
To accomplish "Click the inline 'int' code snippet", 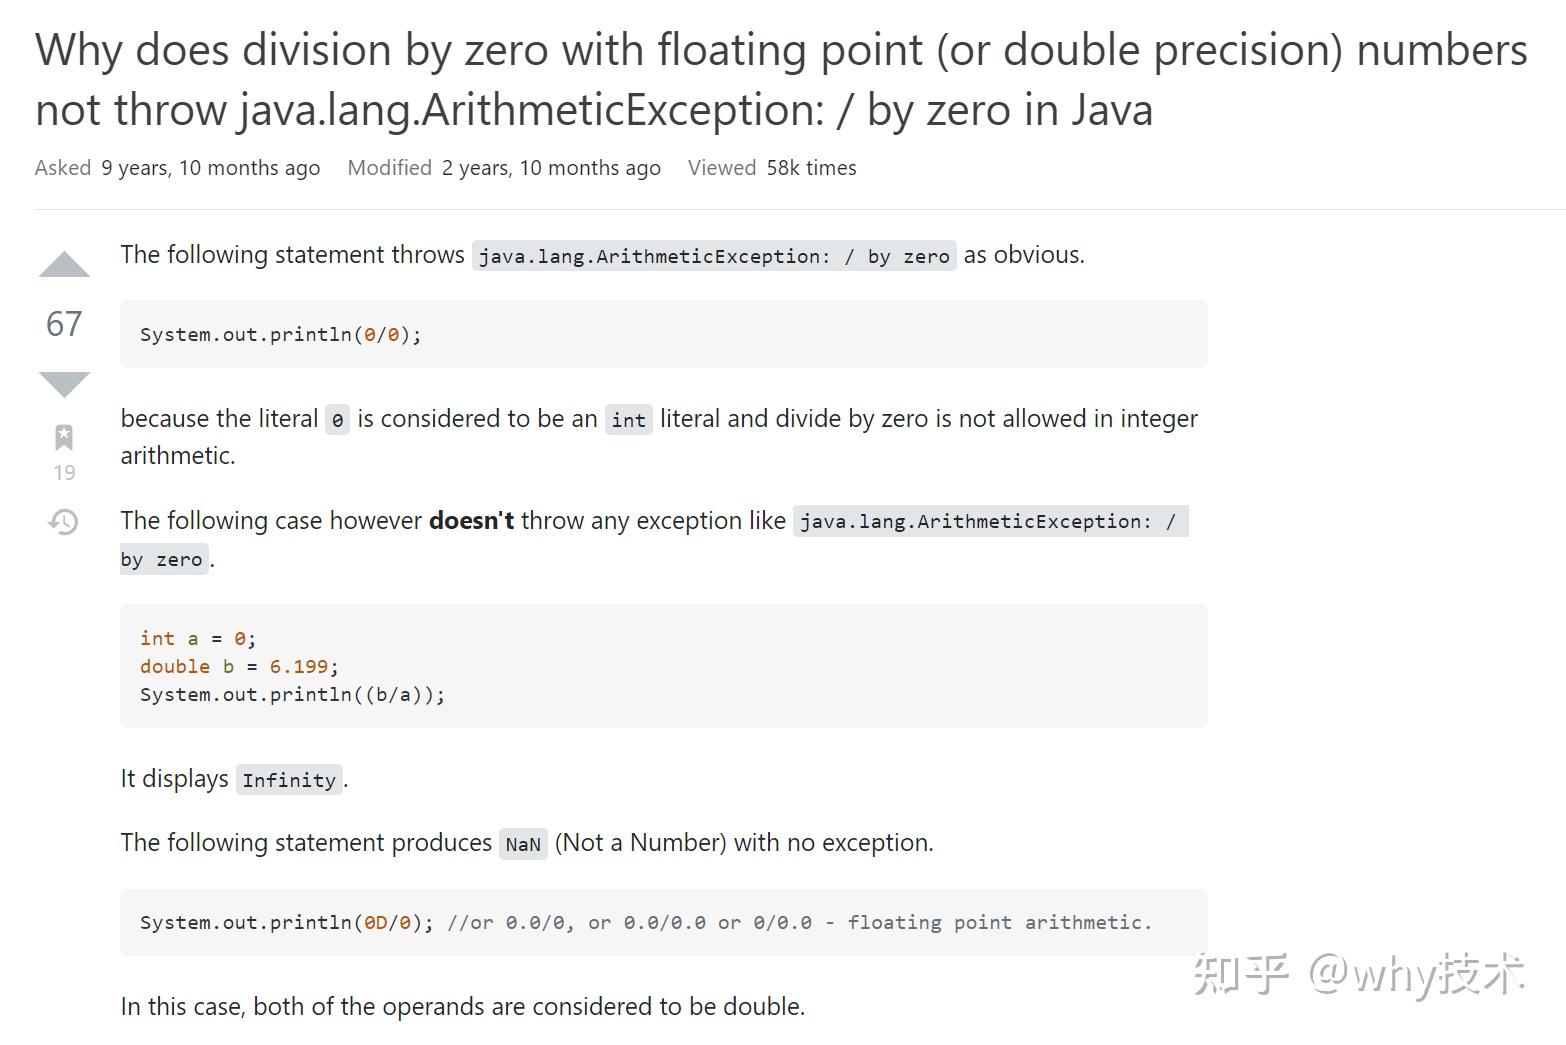I will pyautogui.click(x=629, y=420).
